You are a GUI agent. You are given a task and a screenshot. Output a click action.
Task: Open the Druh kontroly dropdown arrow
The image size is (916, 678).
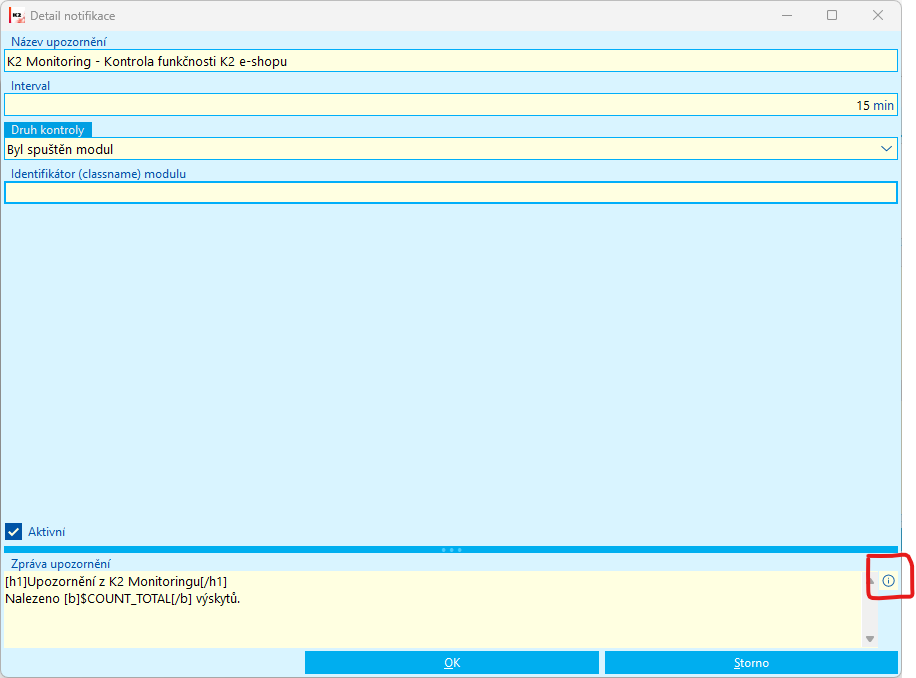click(x=886, y=149)
